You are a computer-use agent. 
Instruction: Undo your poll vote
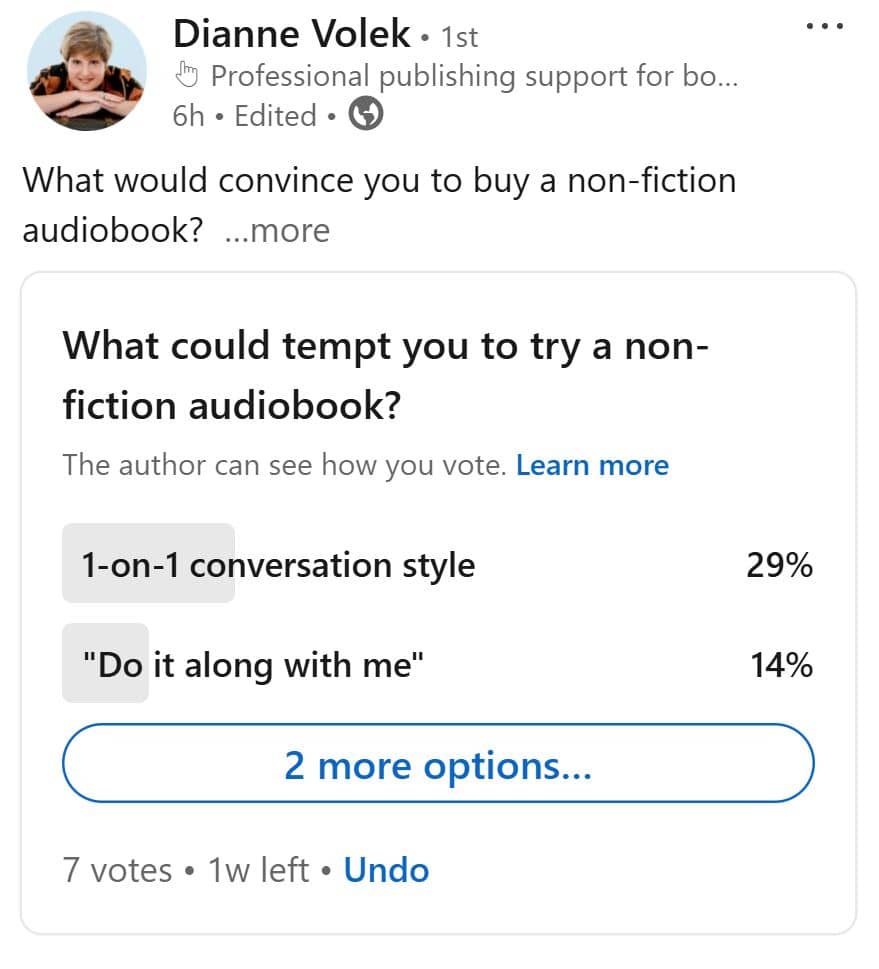coord(386,869)
